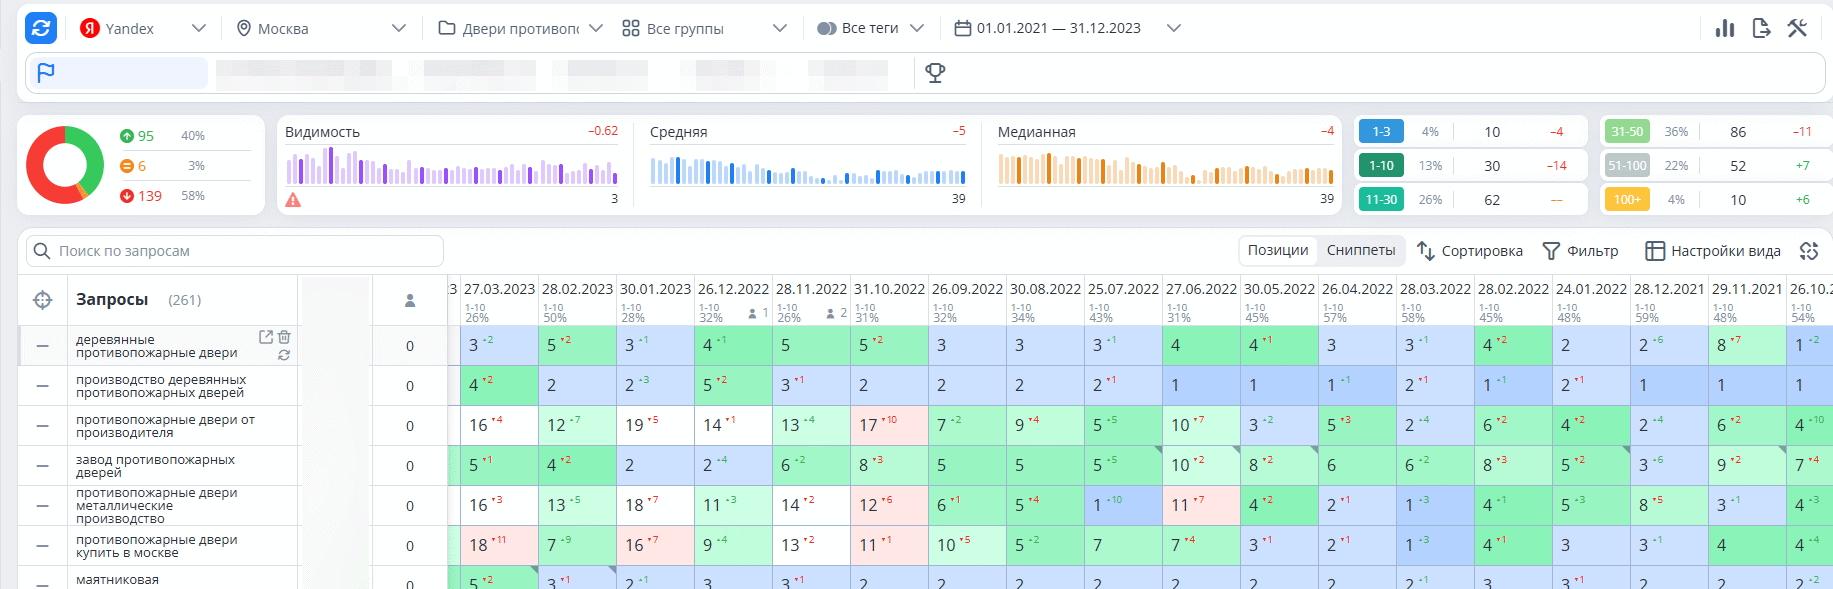
Task: Delete the деревянные противопожарные двери query
Action: 284,337
